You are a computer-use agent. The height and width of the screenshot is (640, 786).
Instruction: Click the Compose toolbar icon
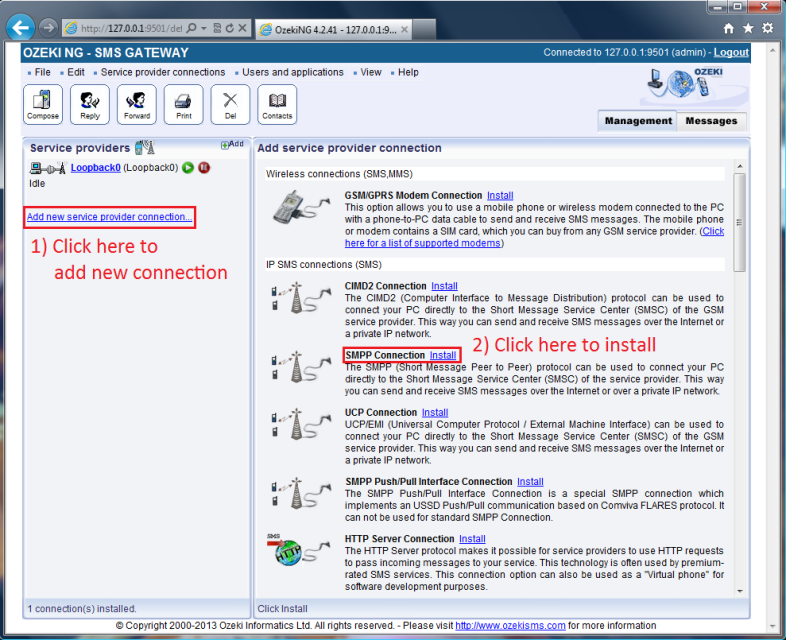[x=43, y=104]
